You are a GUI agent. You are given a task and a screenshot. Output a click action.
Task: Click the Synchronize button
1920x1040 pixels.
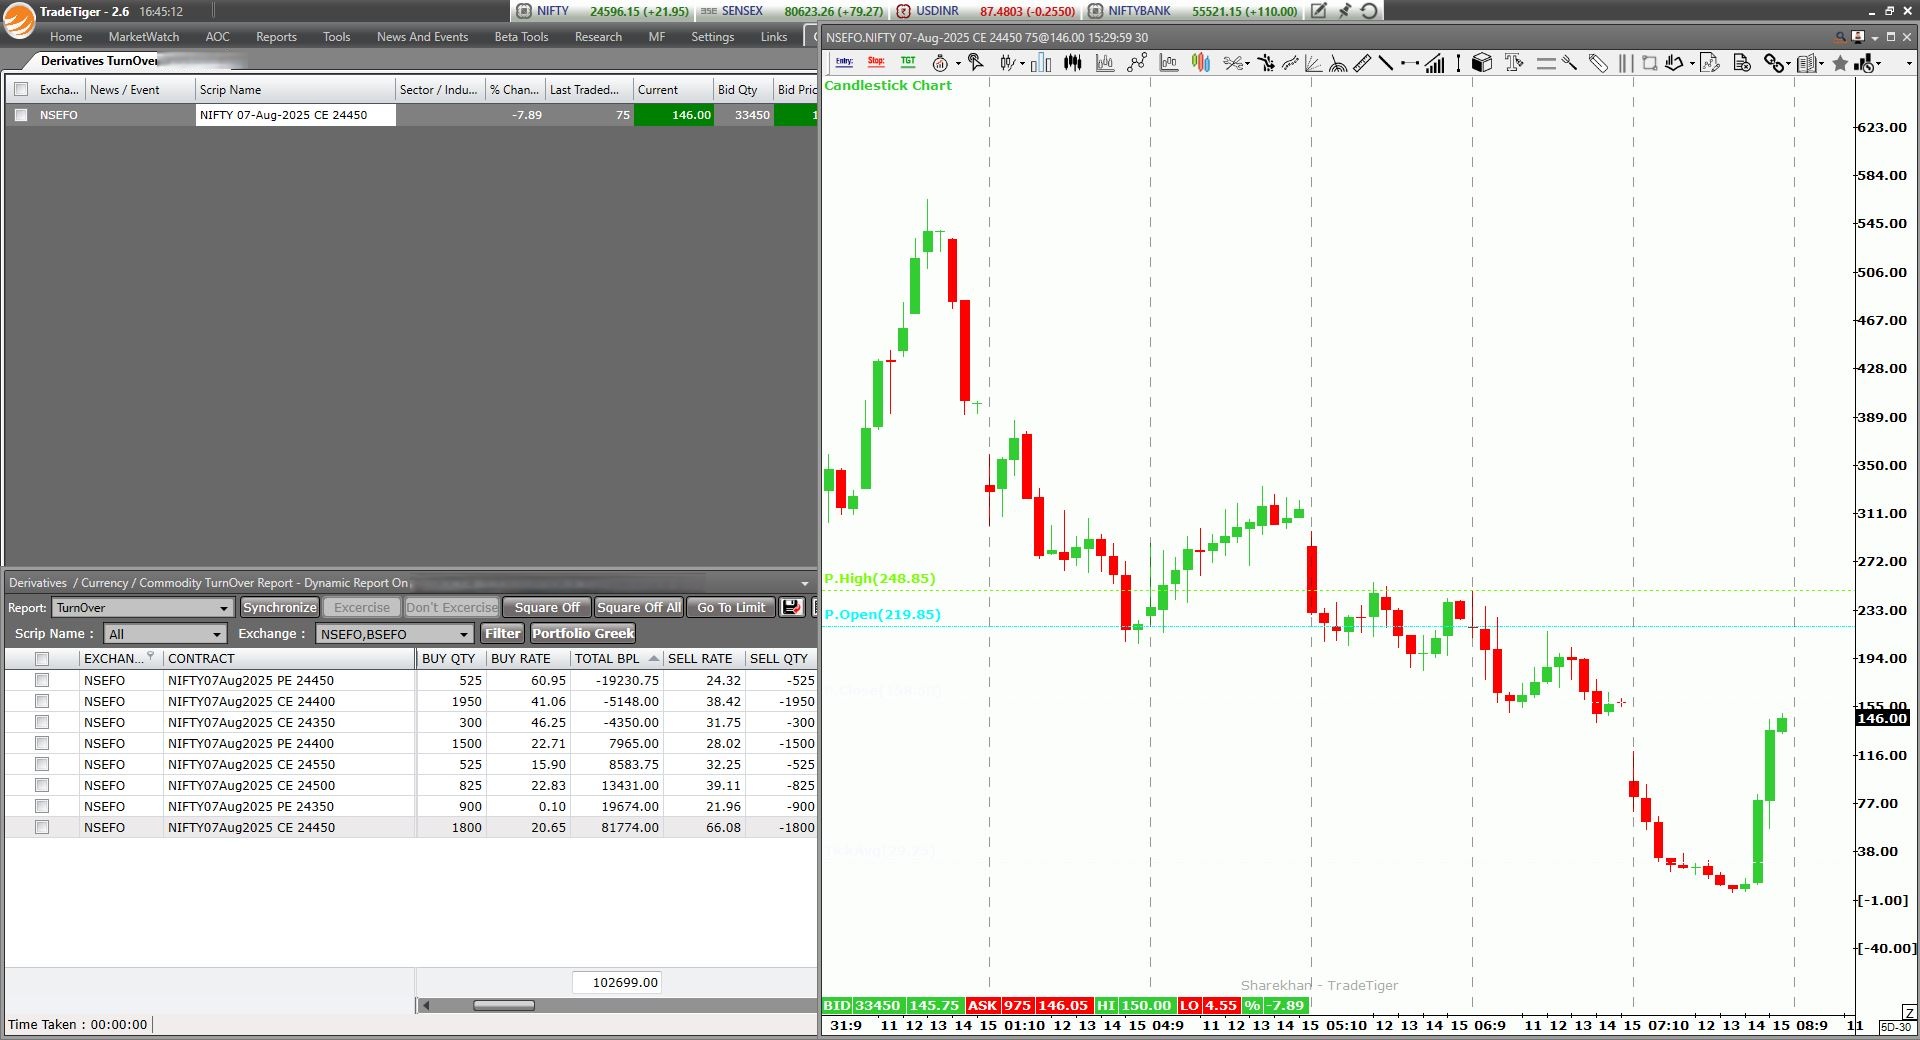coord(279,607)
